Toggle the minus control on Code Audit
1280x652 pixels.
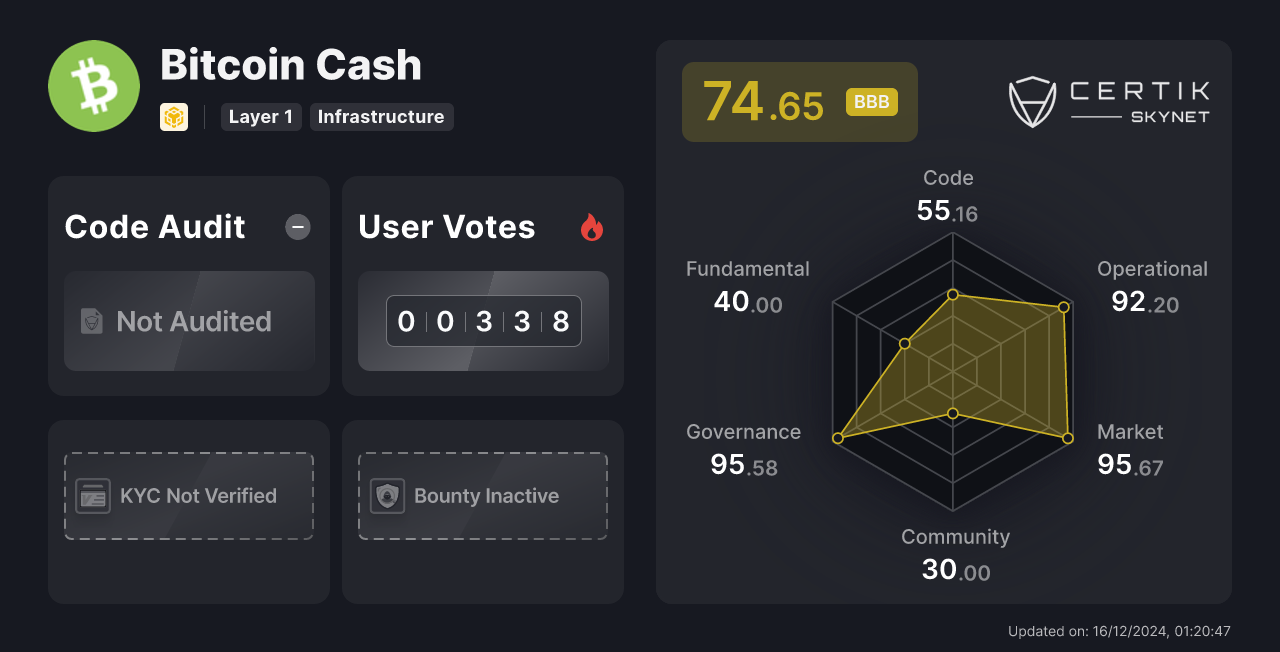[x=297, y=227]
